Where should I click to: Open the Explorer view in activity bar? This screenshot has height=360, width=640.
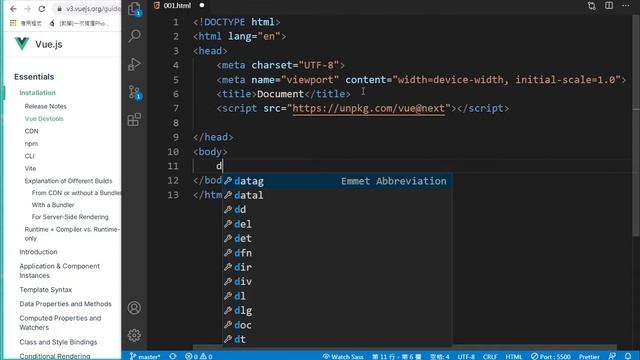(x=134, y=9)
